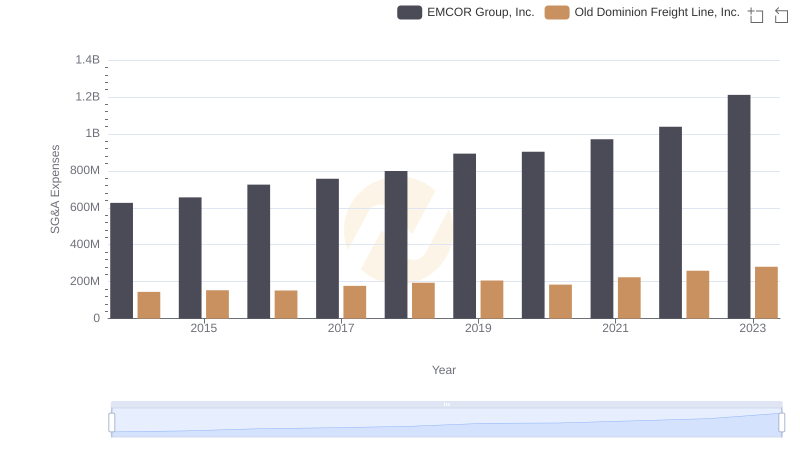Click the Old Dominion bar for 2016
The height and width of the screenshot is (461, 800).
coord(286,304)
